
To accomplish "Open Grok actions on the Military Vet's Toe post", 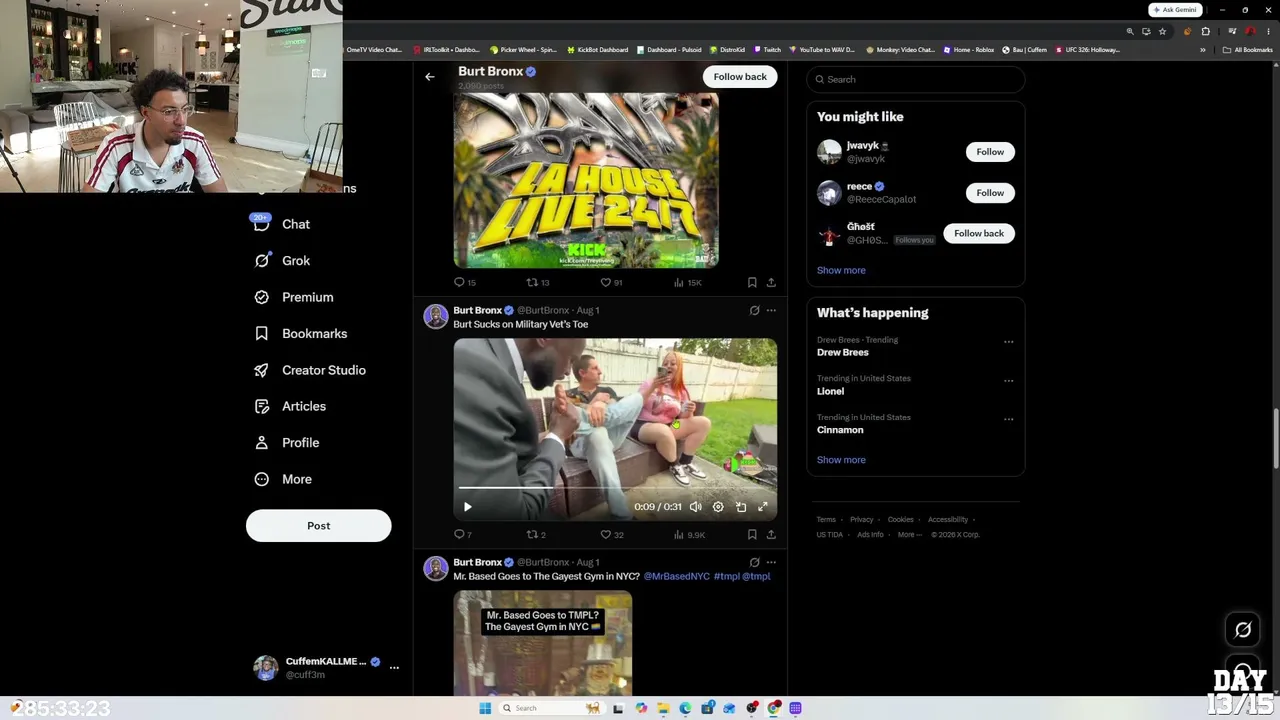I will pos(755,311).
